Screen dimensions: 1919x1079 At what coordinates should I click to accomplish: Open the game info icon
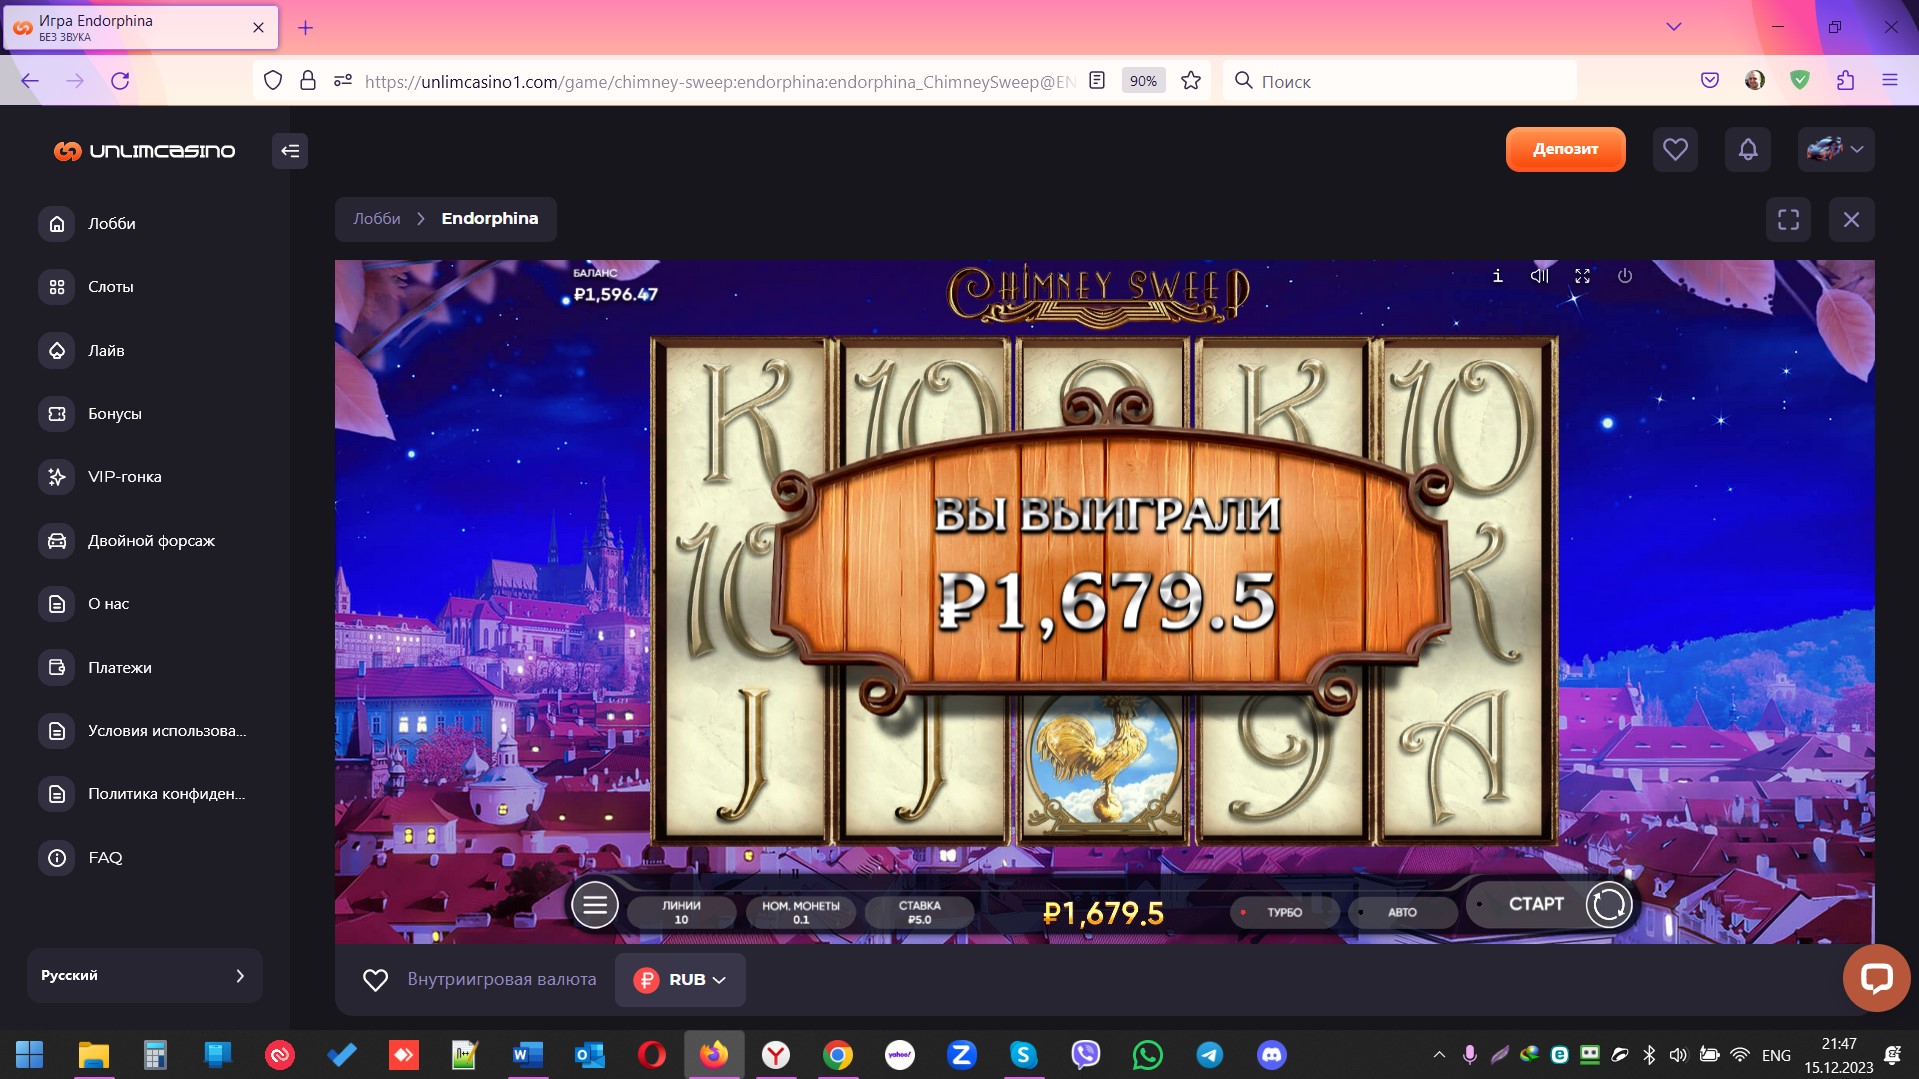click(x=1497, y=276)
